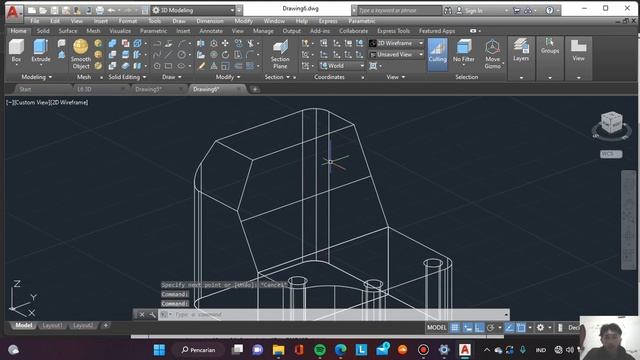The height and width of the screenshot is (360, 640).
Task: Expand the Section panel
Action: click(x=277, y=77)
